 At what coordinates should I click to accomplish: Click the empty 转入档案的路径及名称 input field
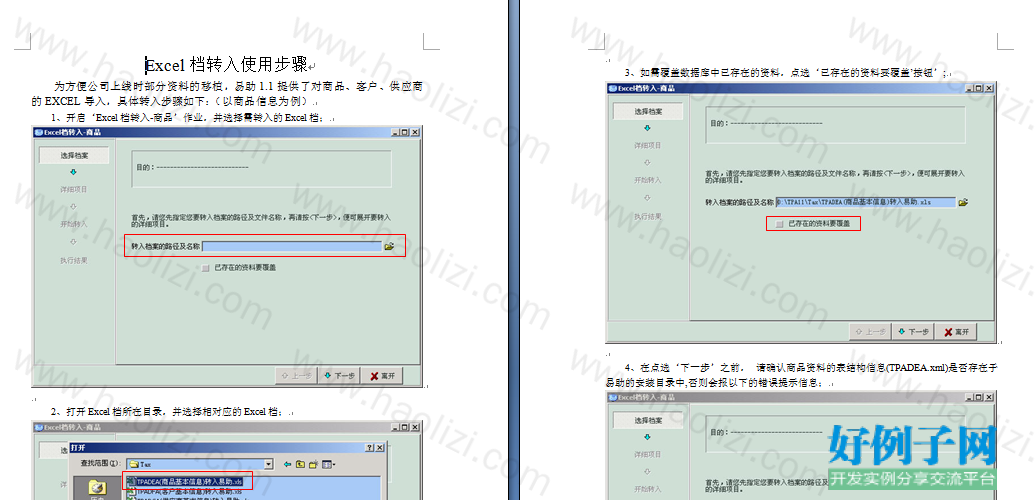tap(292, 246)
